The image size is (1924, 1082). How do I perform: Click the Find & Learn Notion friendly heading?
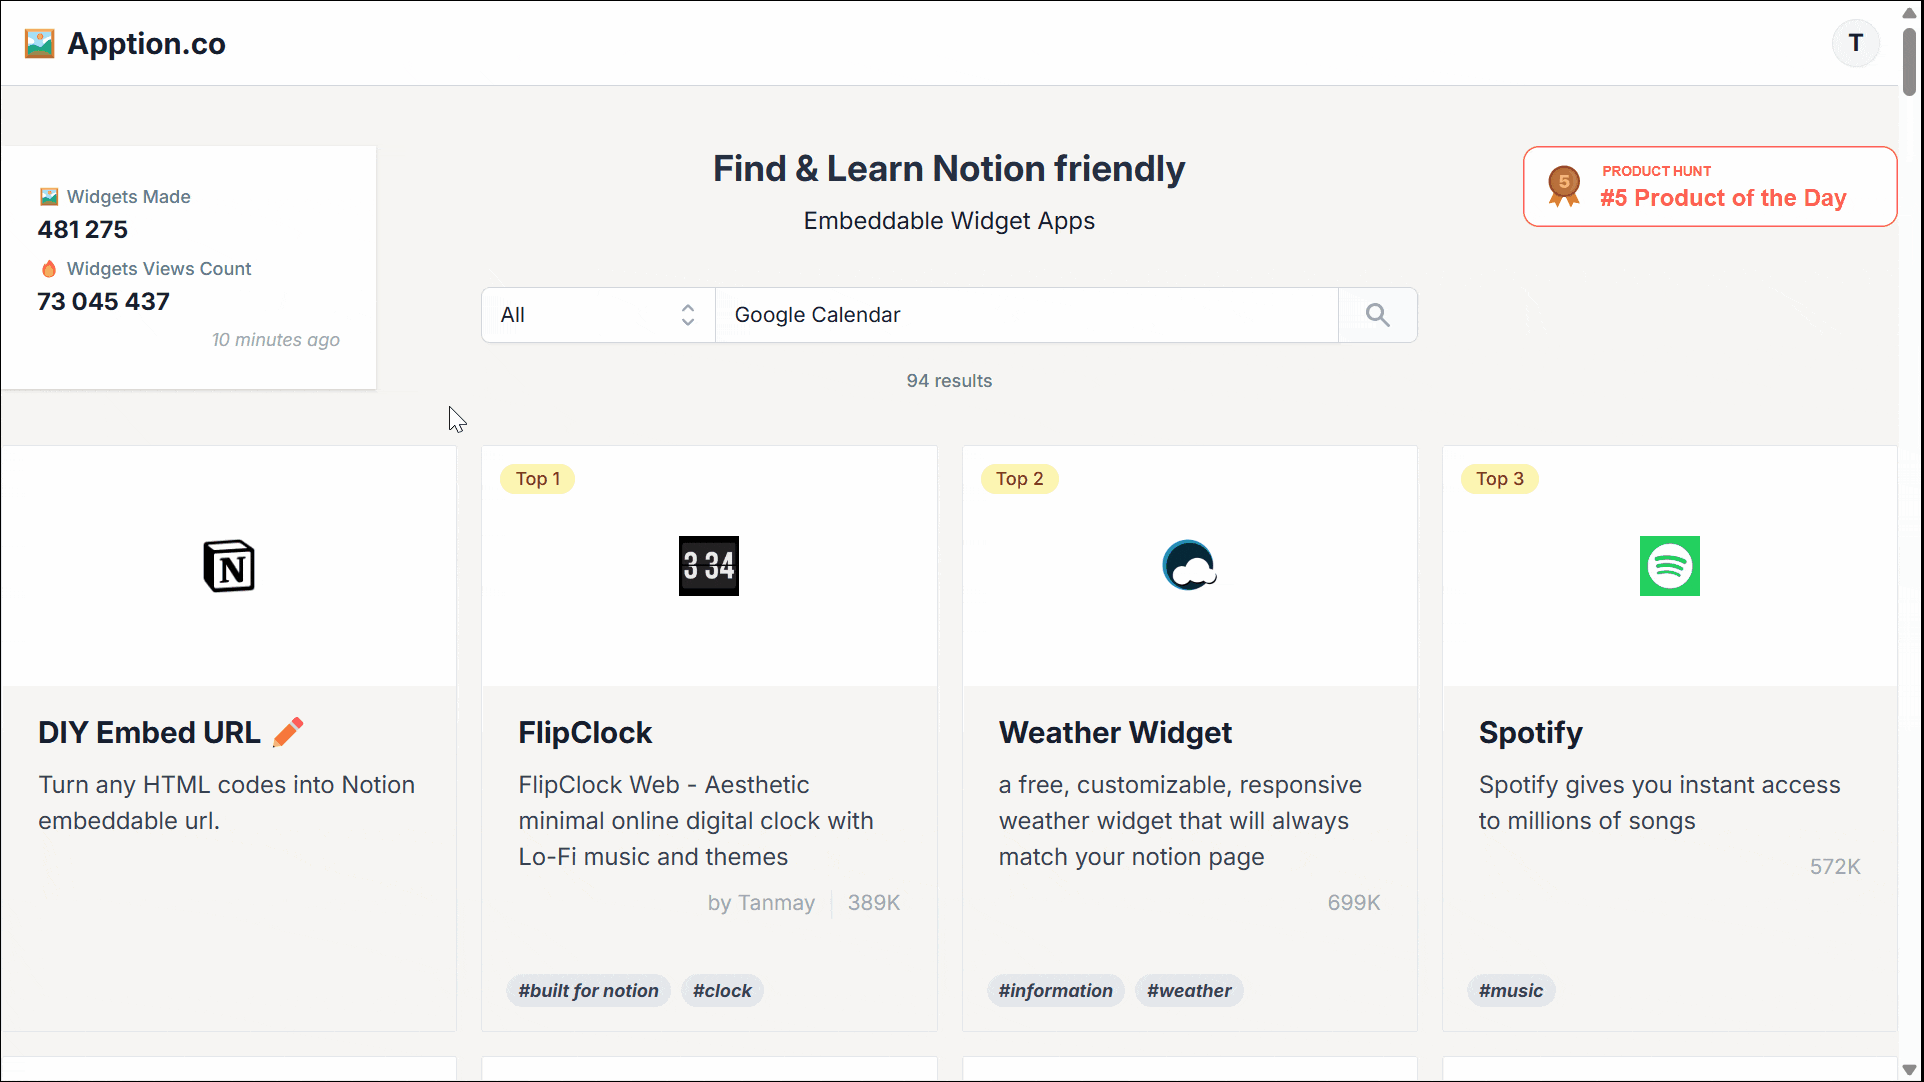tap(949, 169)
